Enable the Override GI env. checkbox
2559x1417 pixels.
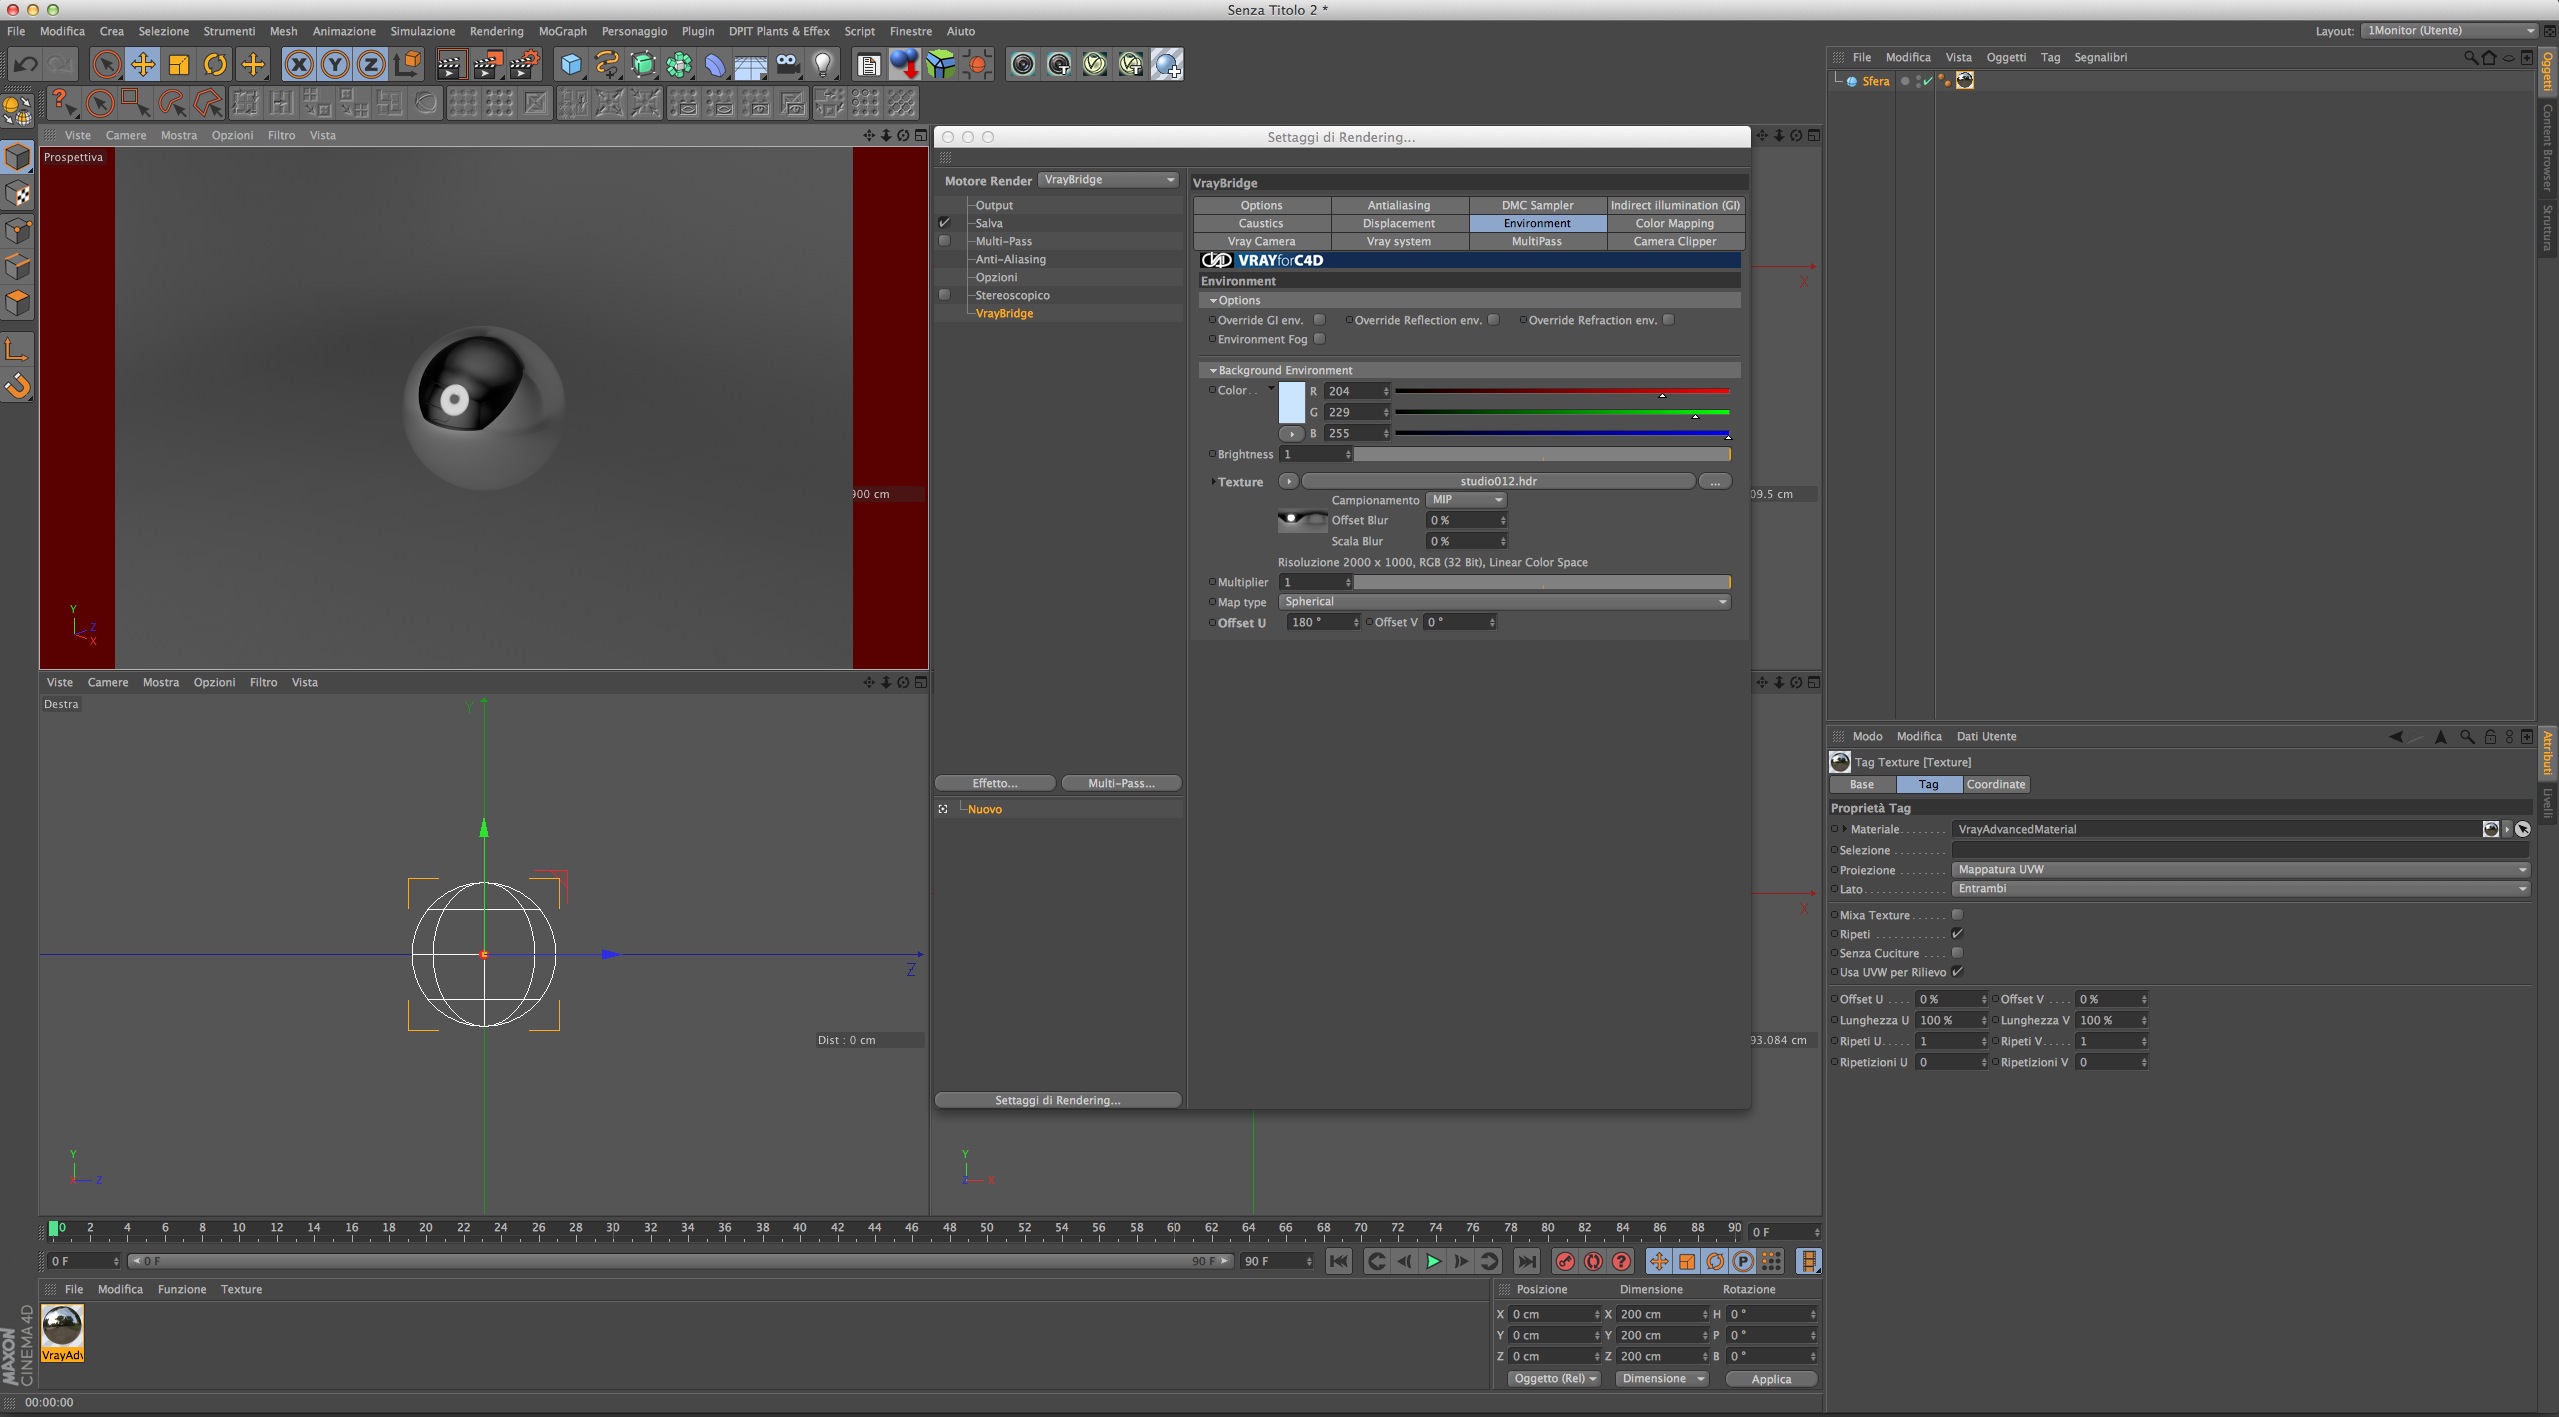[1319, 320]
